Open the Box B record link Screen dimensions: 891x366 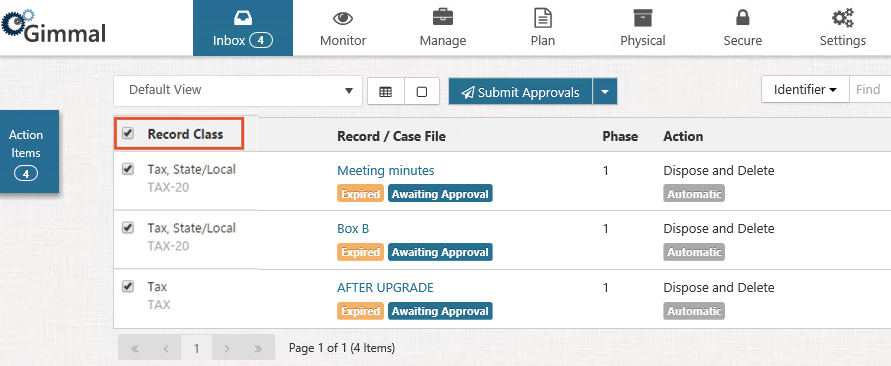(x=353, y=228)
